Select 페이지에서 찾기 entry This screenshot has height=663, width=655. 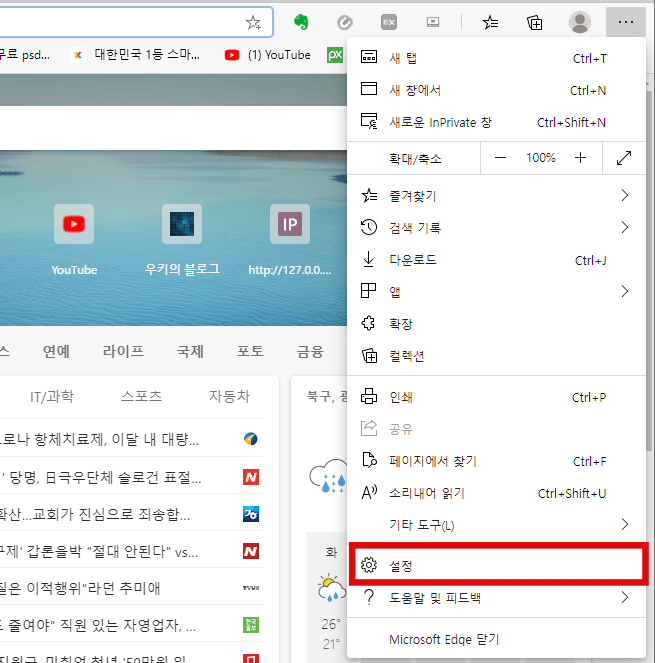[496, 461]
